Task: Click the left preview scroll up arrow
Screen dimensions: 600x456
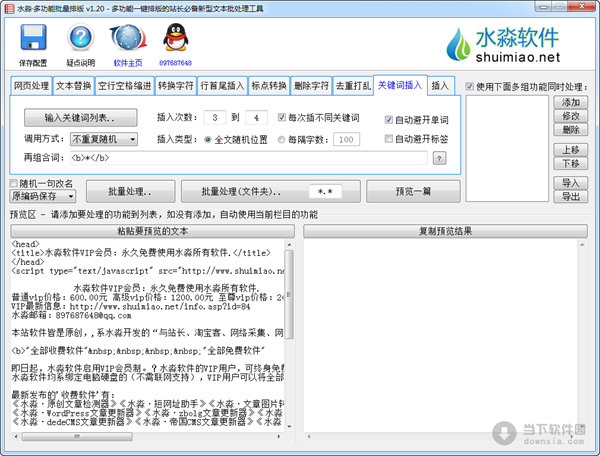Action: click(289, 244)
